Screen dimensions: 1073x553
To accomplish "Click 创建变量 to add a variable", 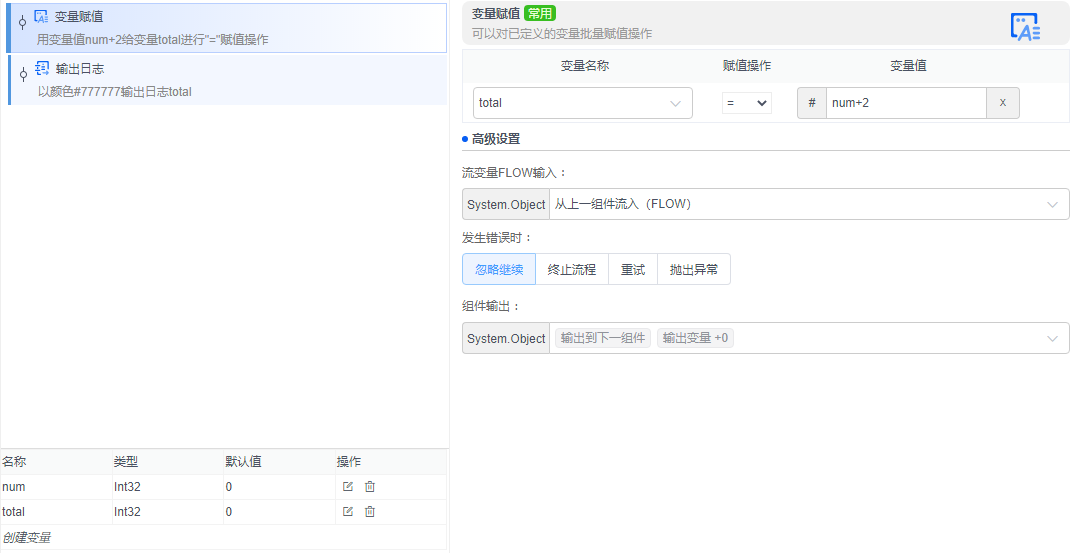I will tap(26, 537).
